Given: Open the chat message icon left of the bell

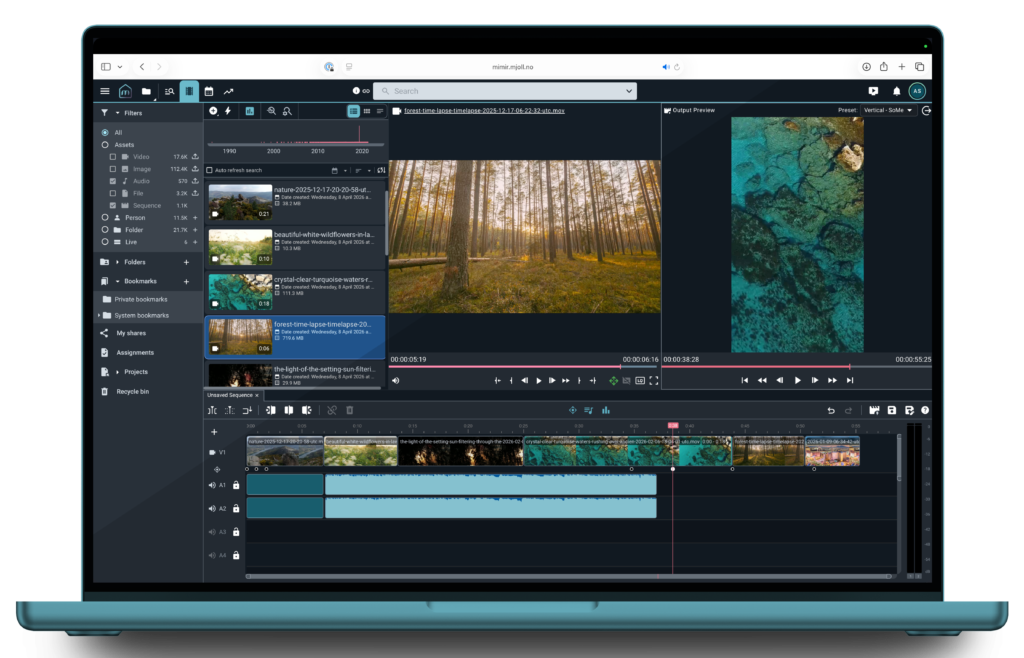Looking at the screenshot, I should 873,91.
